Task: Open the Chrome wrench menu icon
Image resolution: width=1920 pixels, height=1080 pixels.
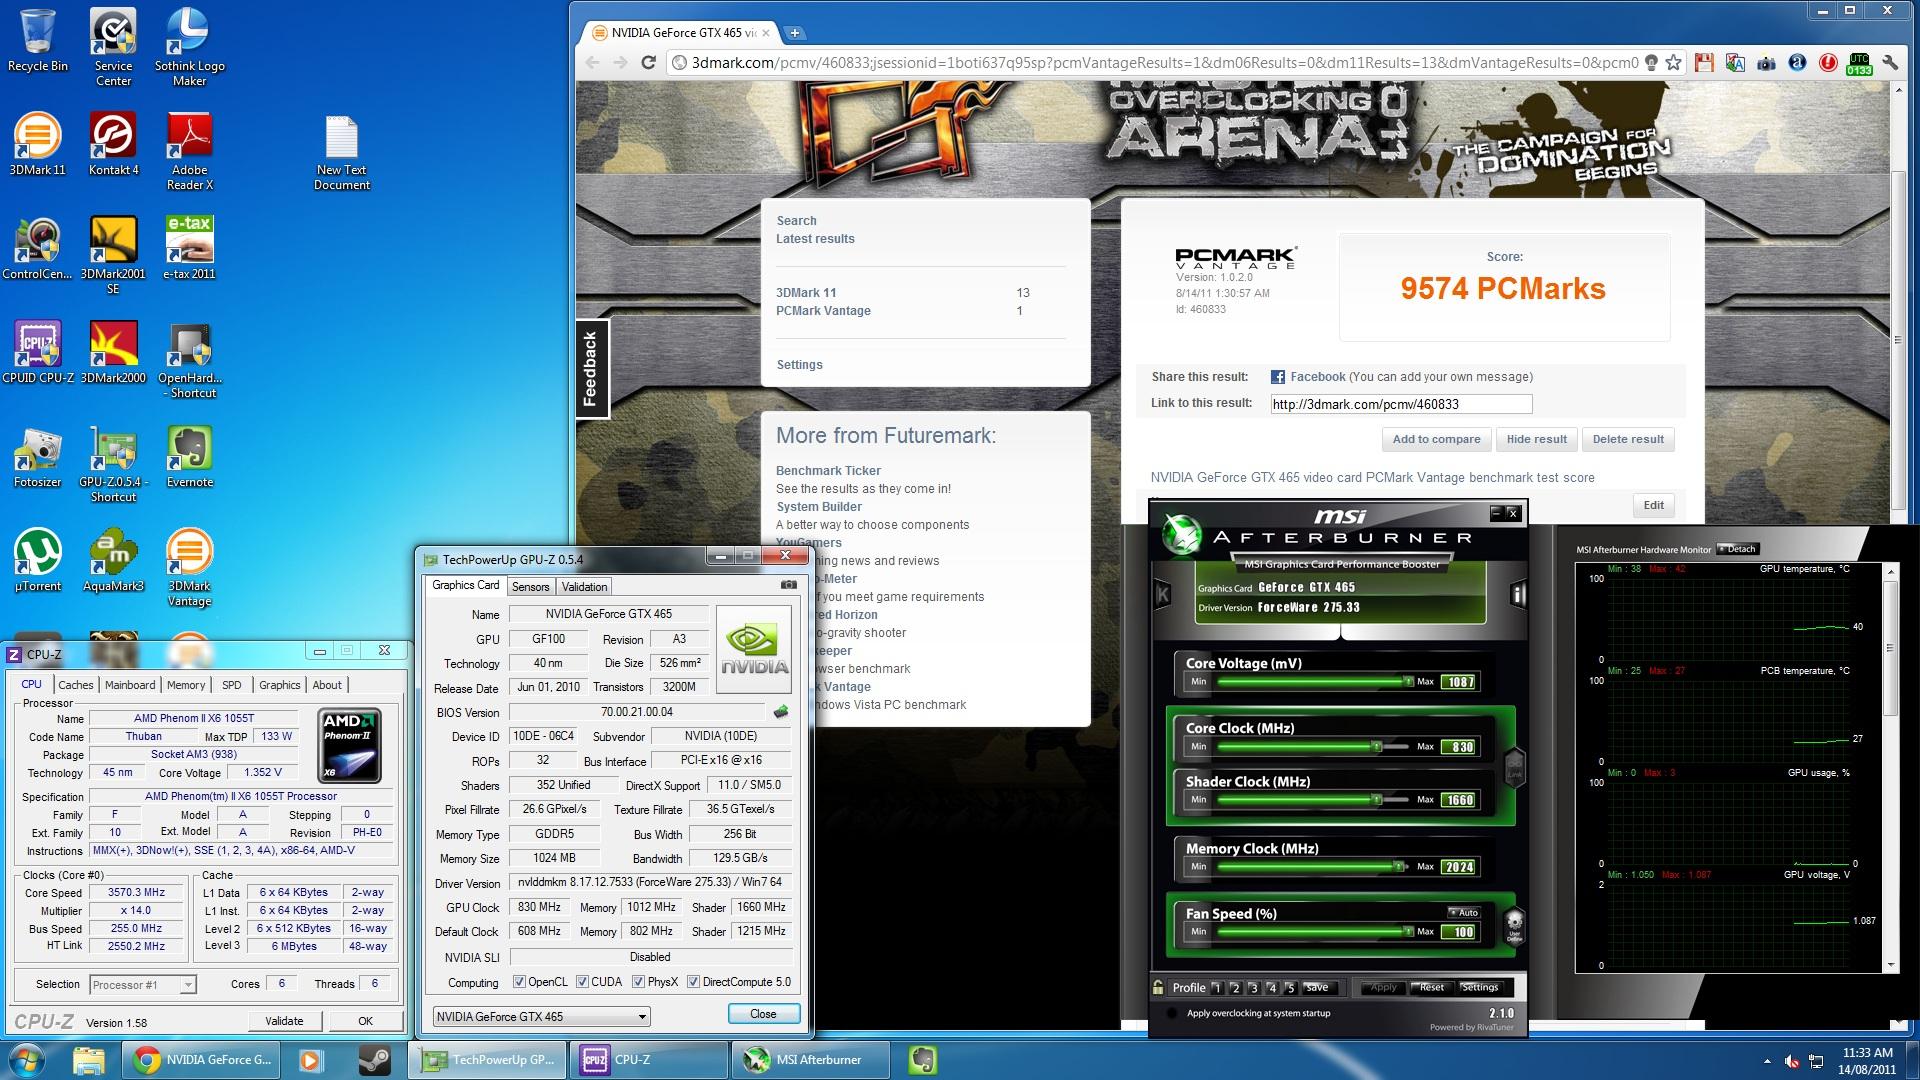Action: (x=1889, y=62)
